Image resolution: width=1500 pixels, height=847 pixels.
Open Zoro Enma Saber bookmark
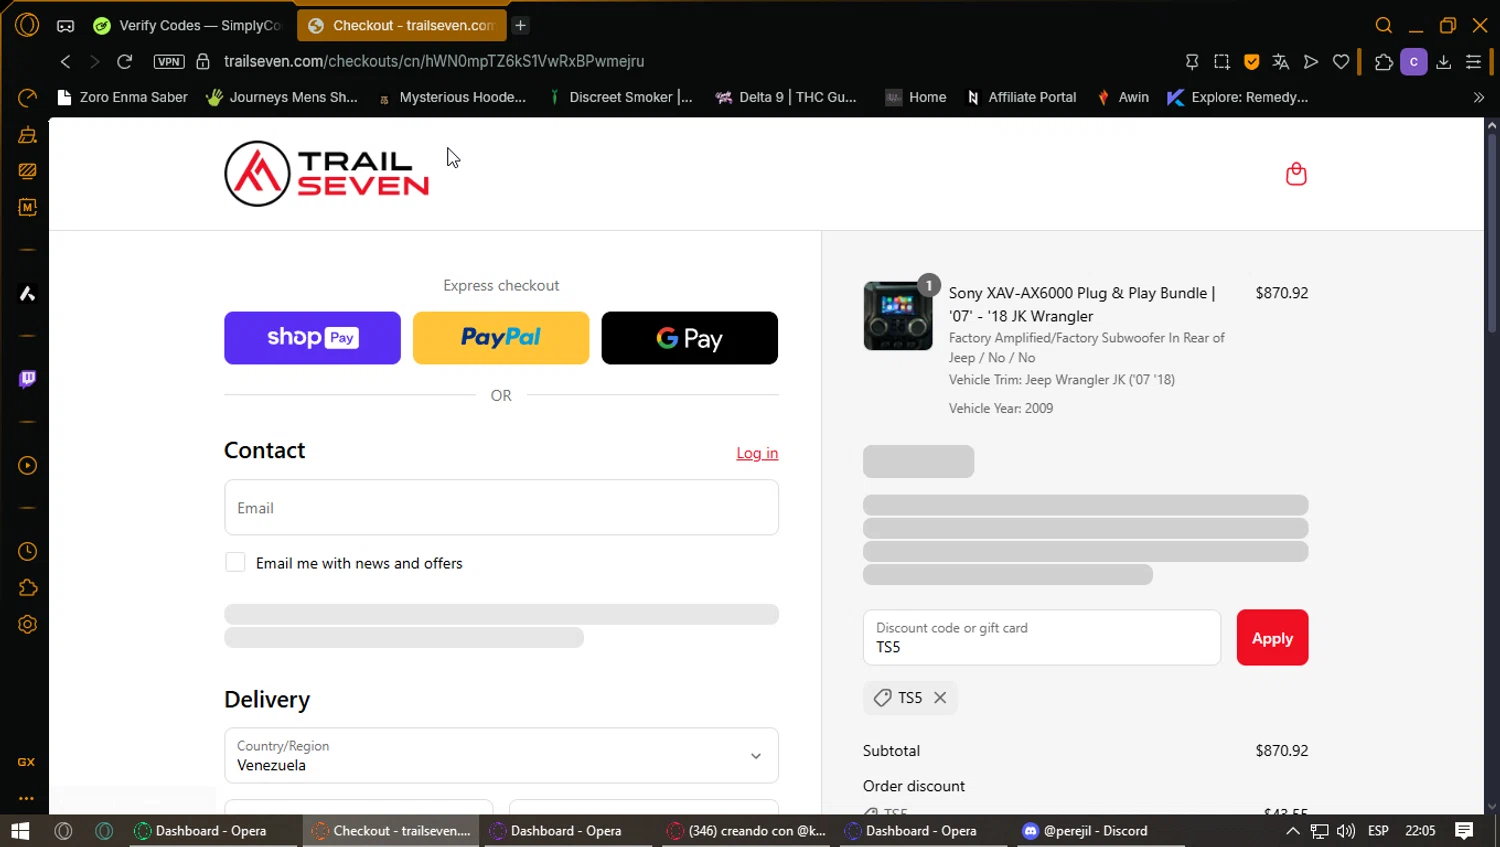123,97
